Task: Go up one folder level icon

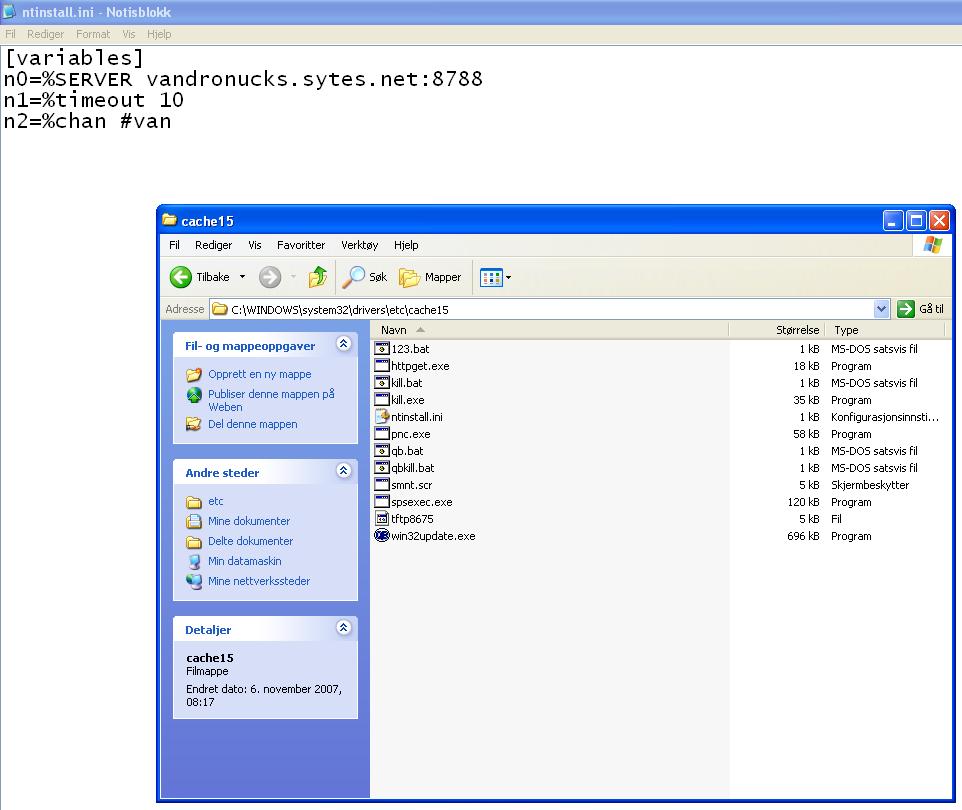Action: [x=318, y=277]
